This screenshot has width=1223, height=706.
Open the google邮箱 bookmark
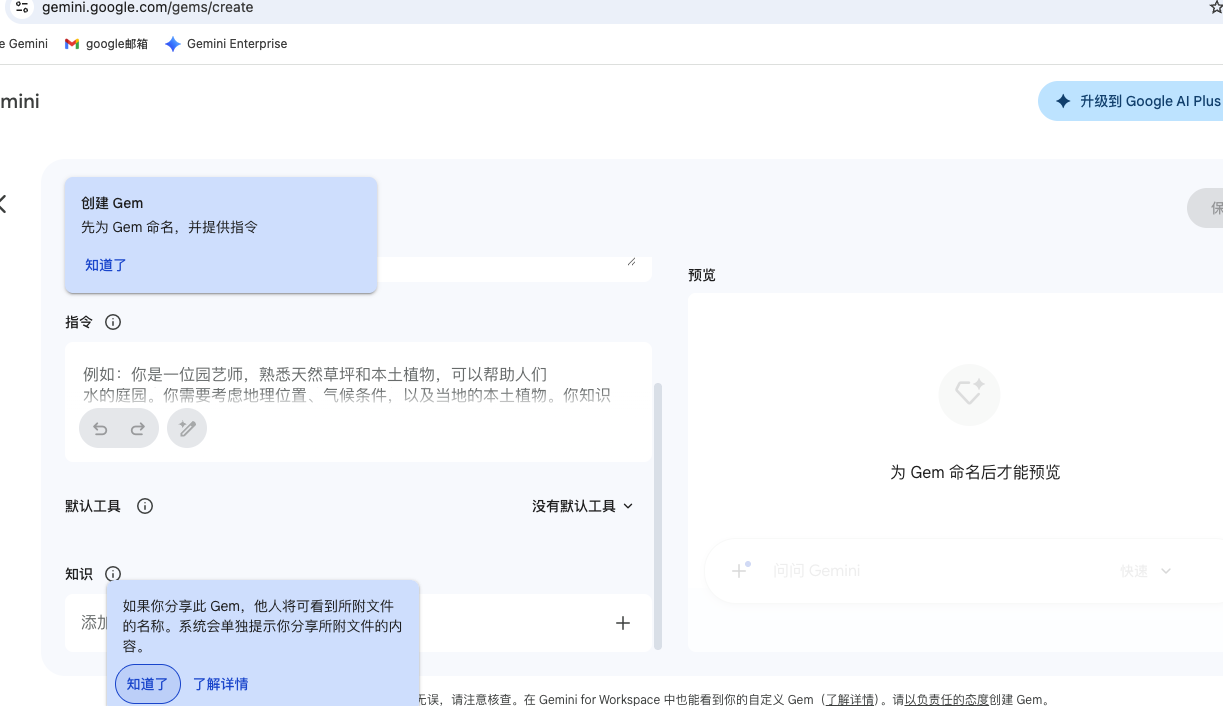tap(106, 44)
